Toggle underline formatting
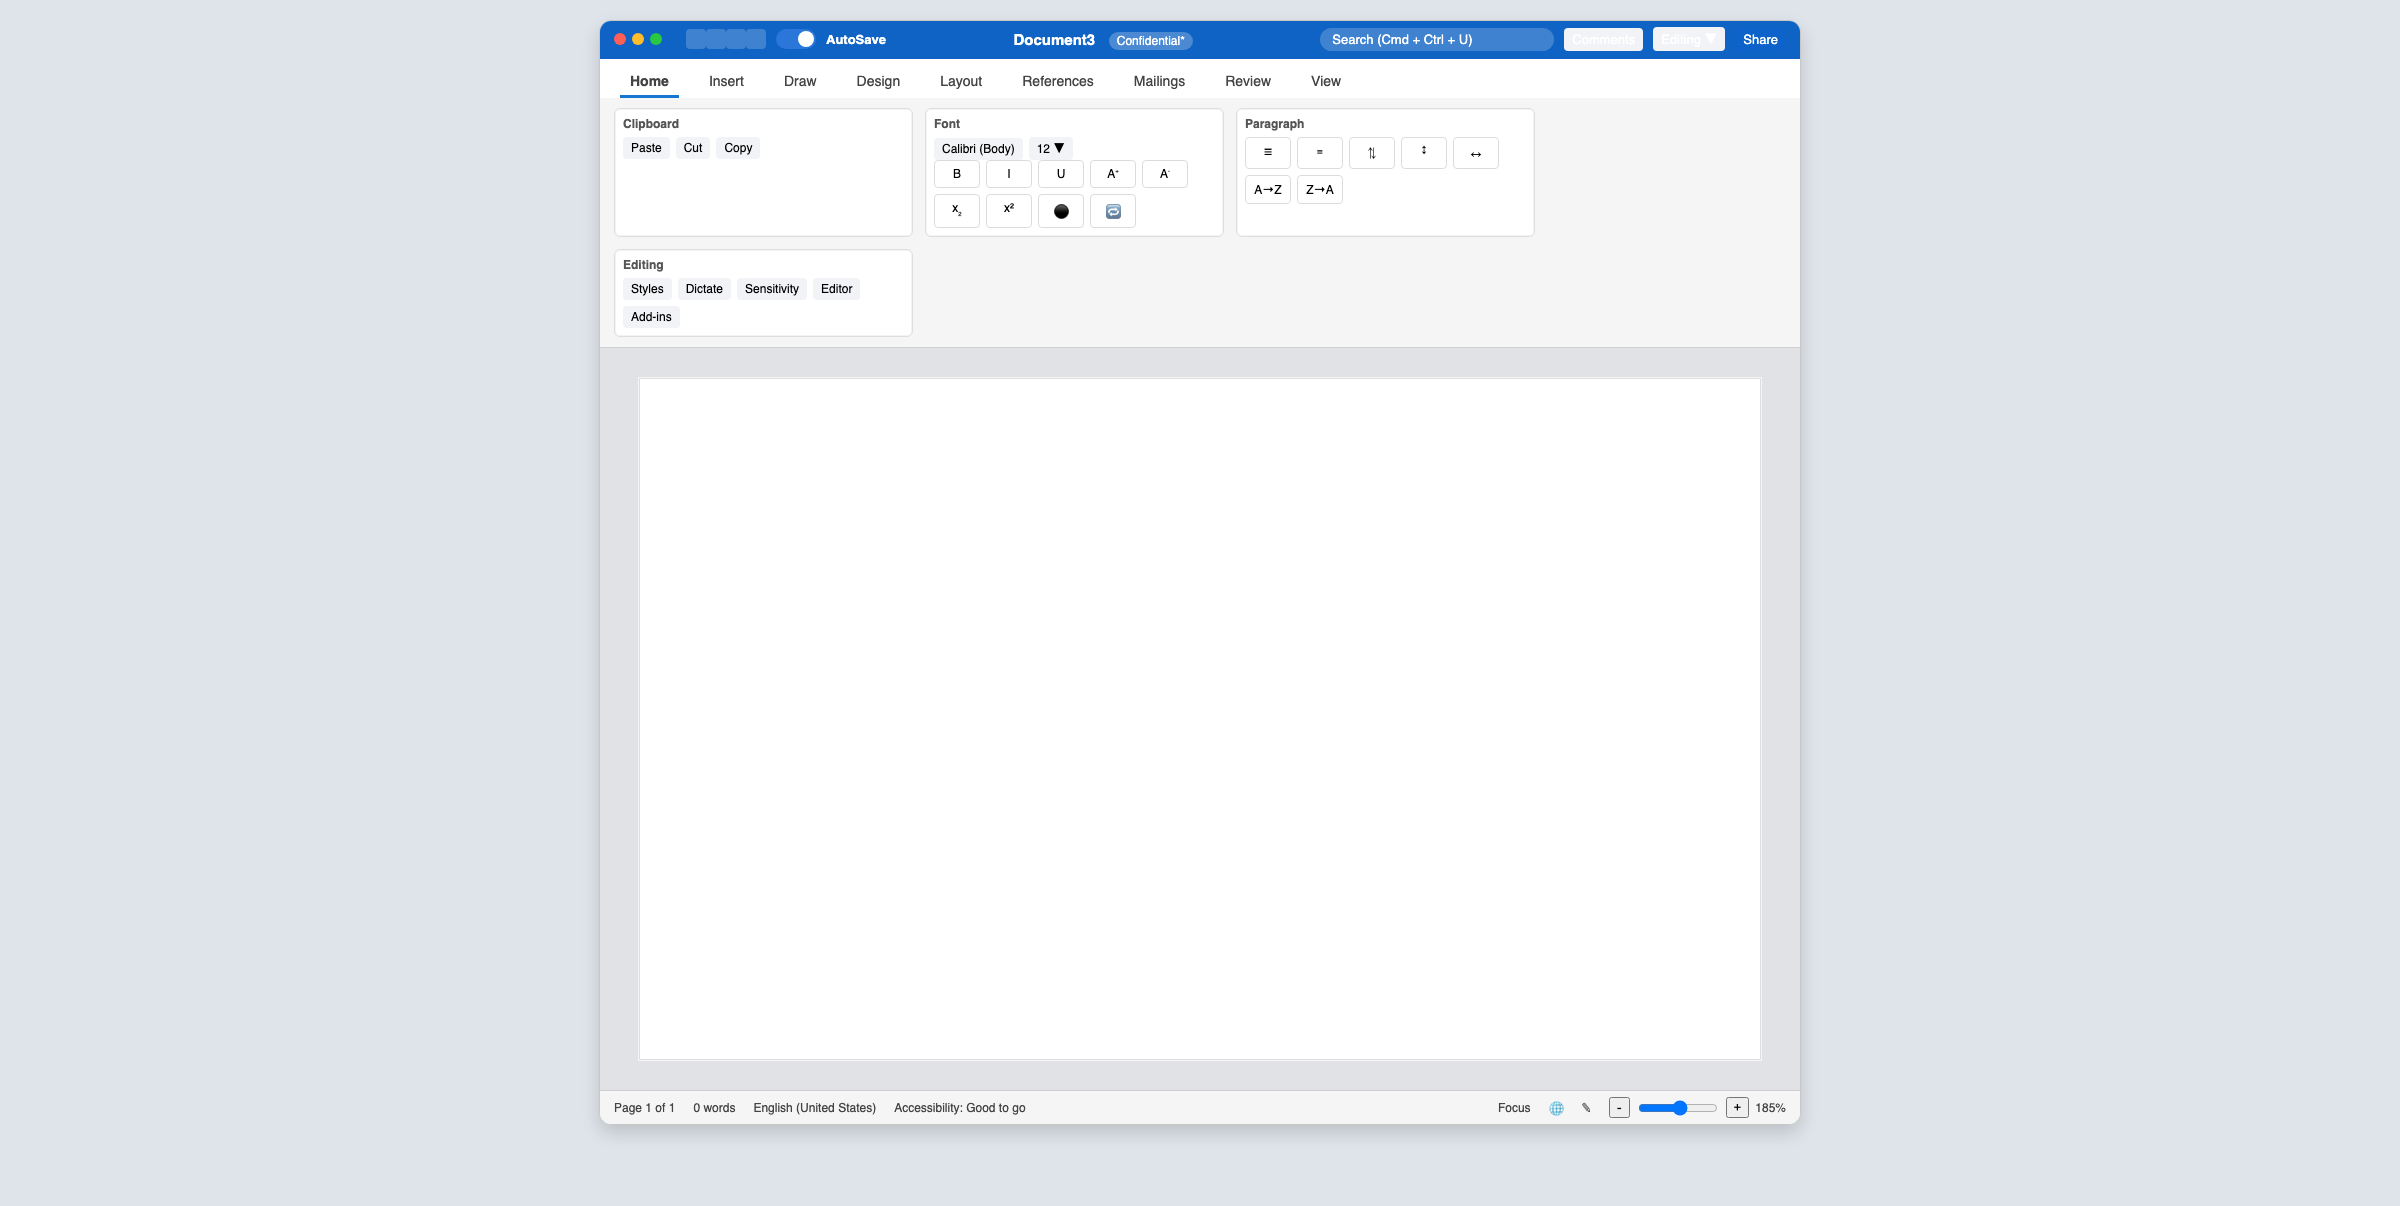The width and height of the screenshot is (2400, 1206). click(1060, 174)
